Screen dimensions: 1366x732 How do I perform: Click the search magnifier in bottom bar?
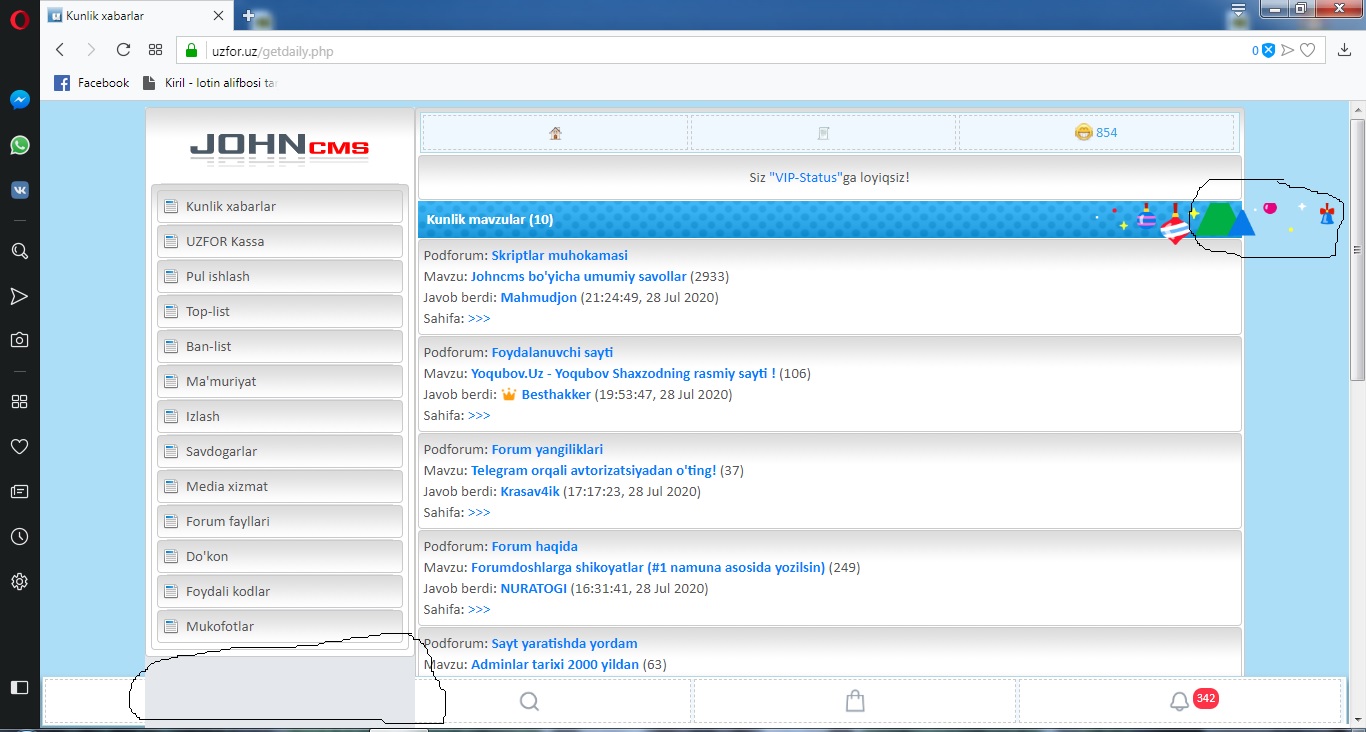click(x=529, y=701)
